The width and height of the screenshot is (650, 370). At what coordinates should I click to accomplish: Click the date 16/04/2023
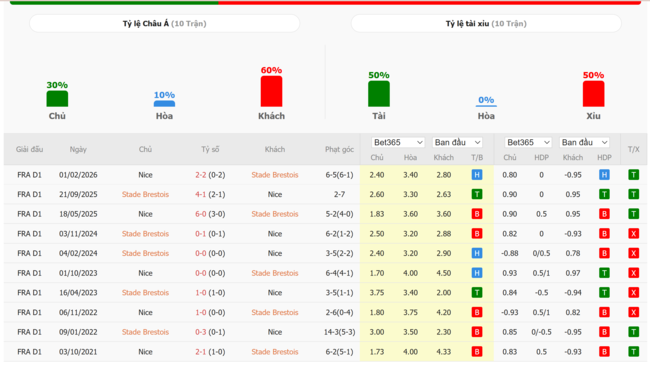click(x=78, y=293)
